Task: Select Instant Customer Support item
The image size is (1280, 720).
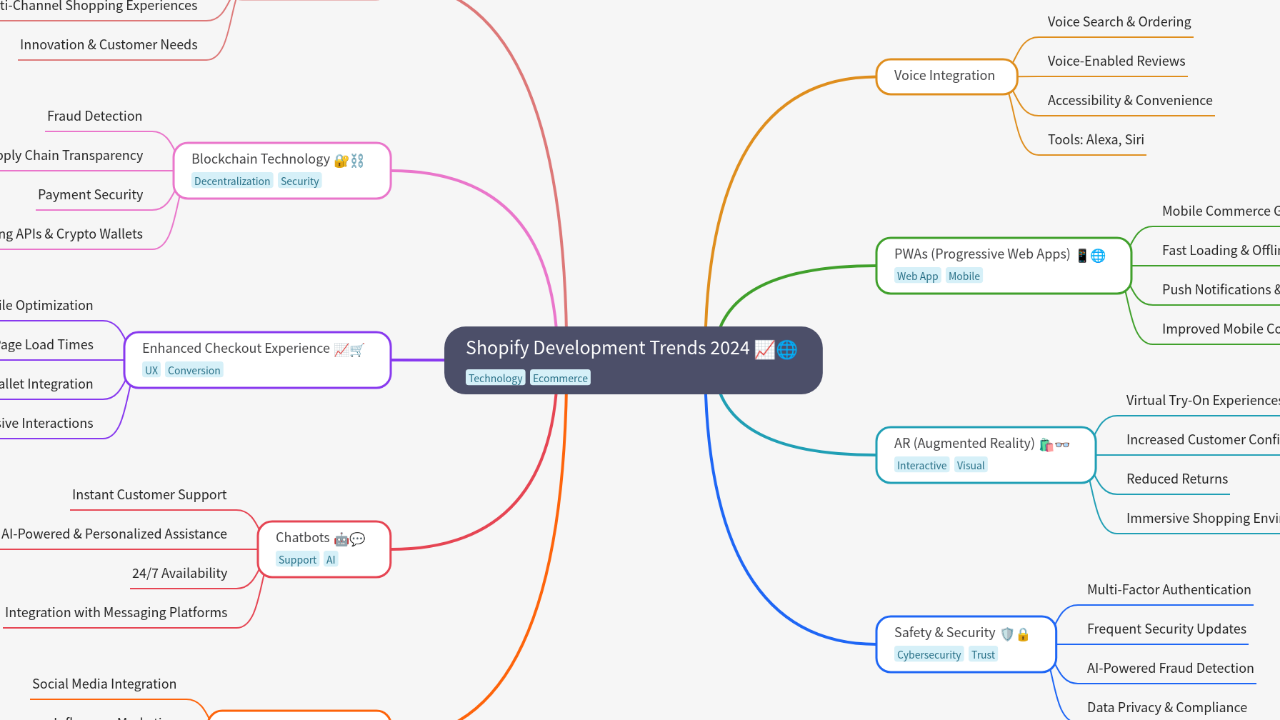Action: tap(149, 495)
